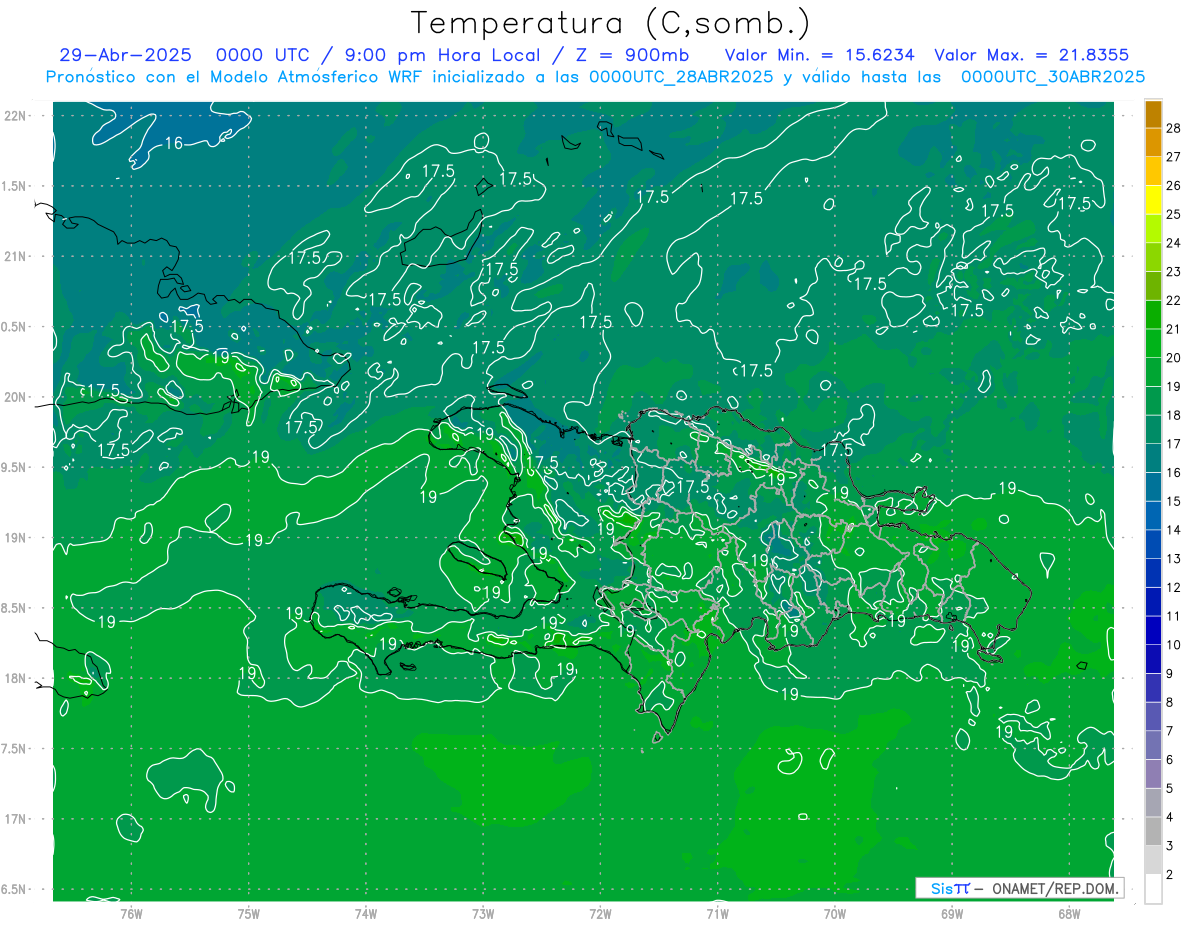
Task: Click the '20N' latitude axis label
Action: tap(16, 397)
